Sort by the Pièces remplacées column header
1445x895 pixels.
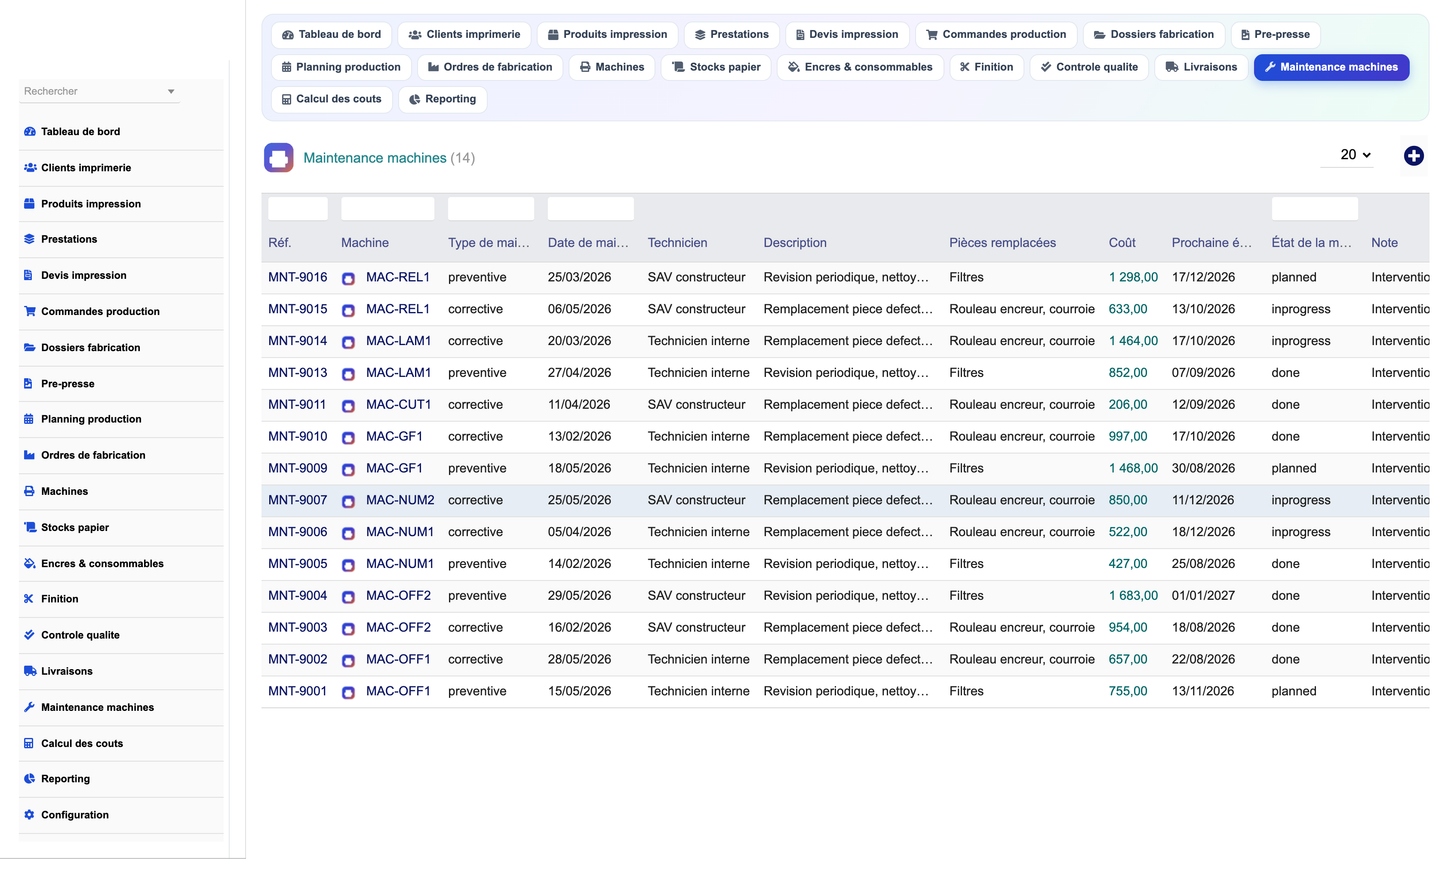tap(1003, 243)
